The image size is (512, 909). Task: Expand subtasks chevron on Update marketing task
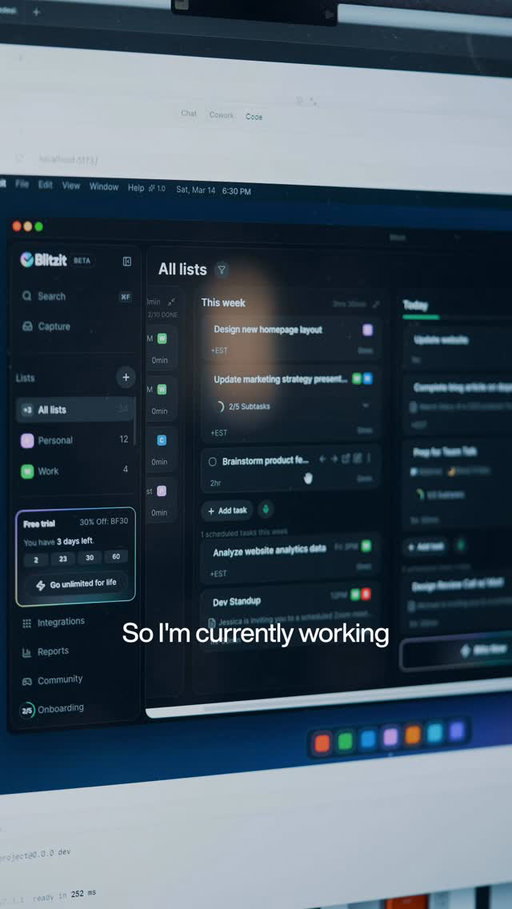[x=365, y=405]
